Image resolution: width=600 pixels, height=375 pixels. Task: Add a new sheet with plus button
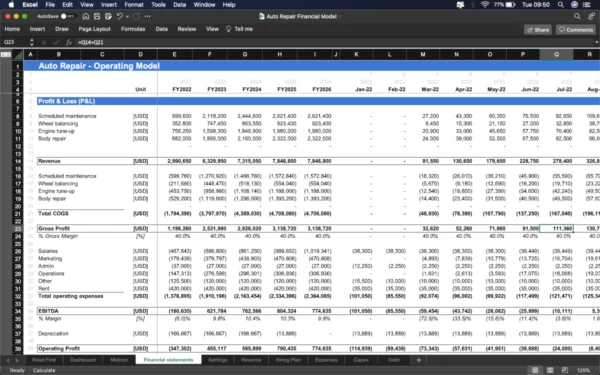(x=418, y=360)
